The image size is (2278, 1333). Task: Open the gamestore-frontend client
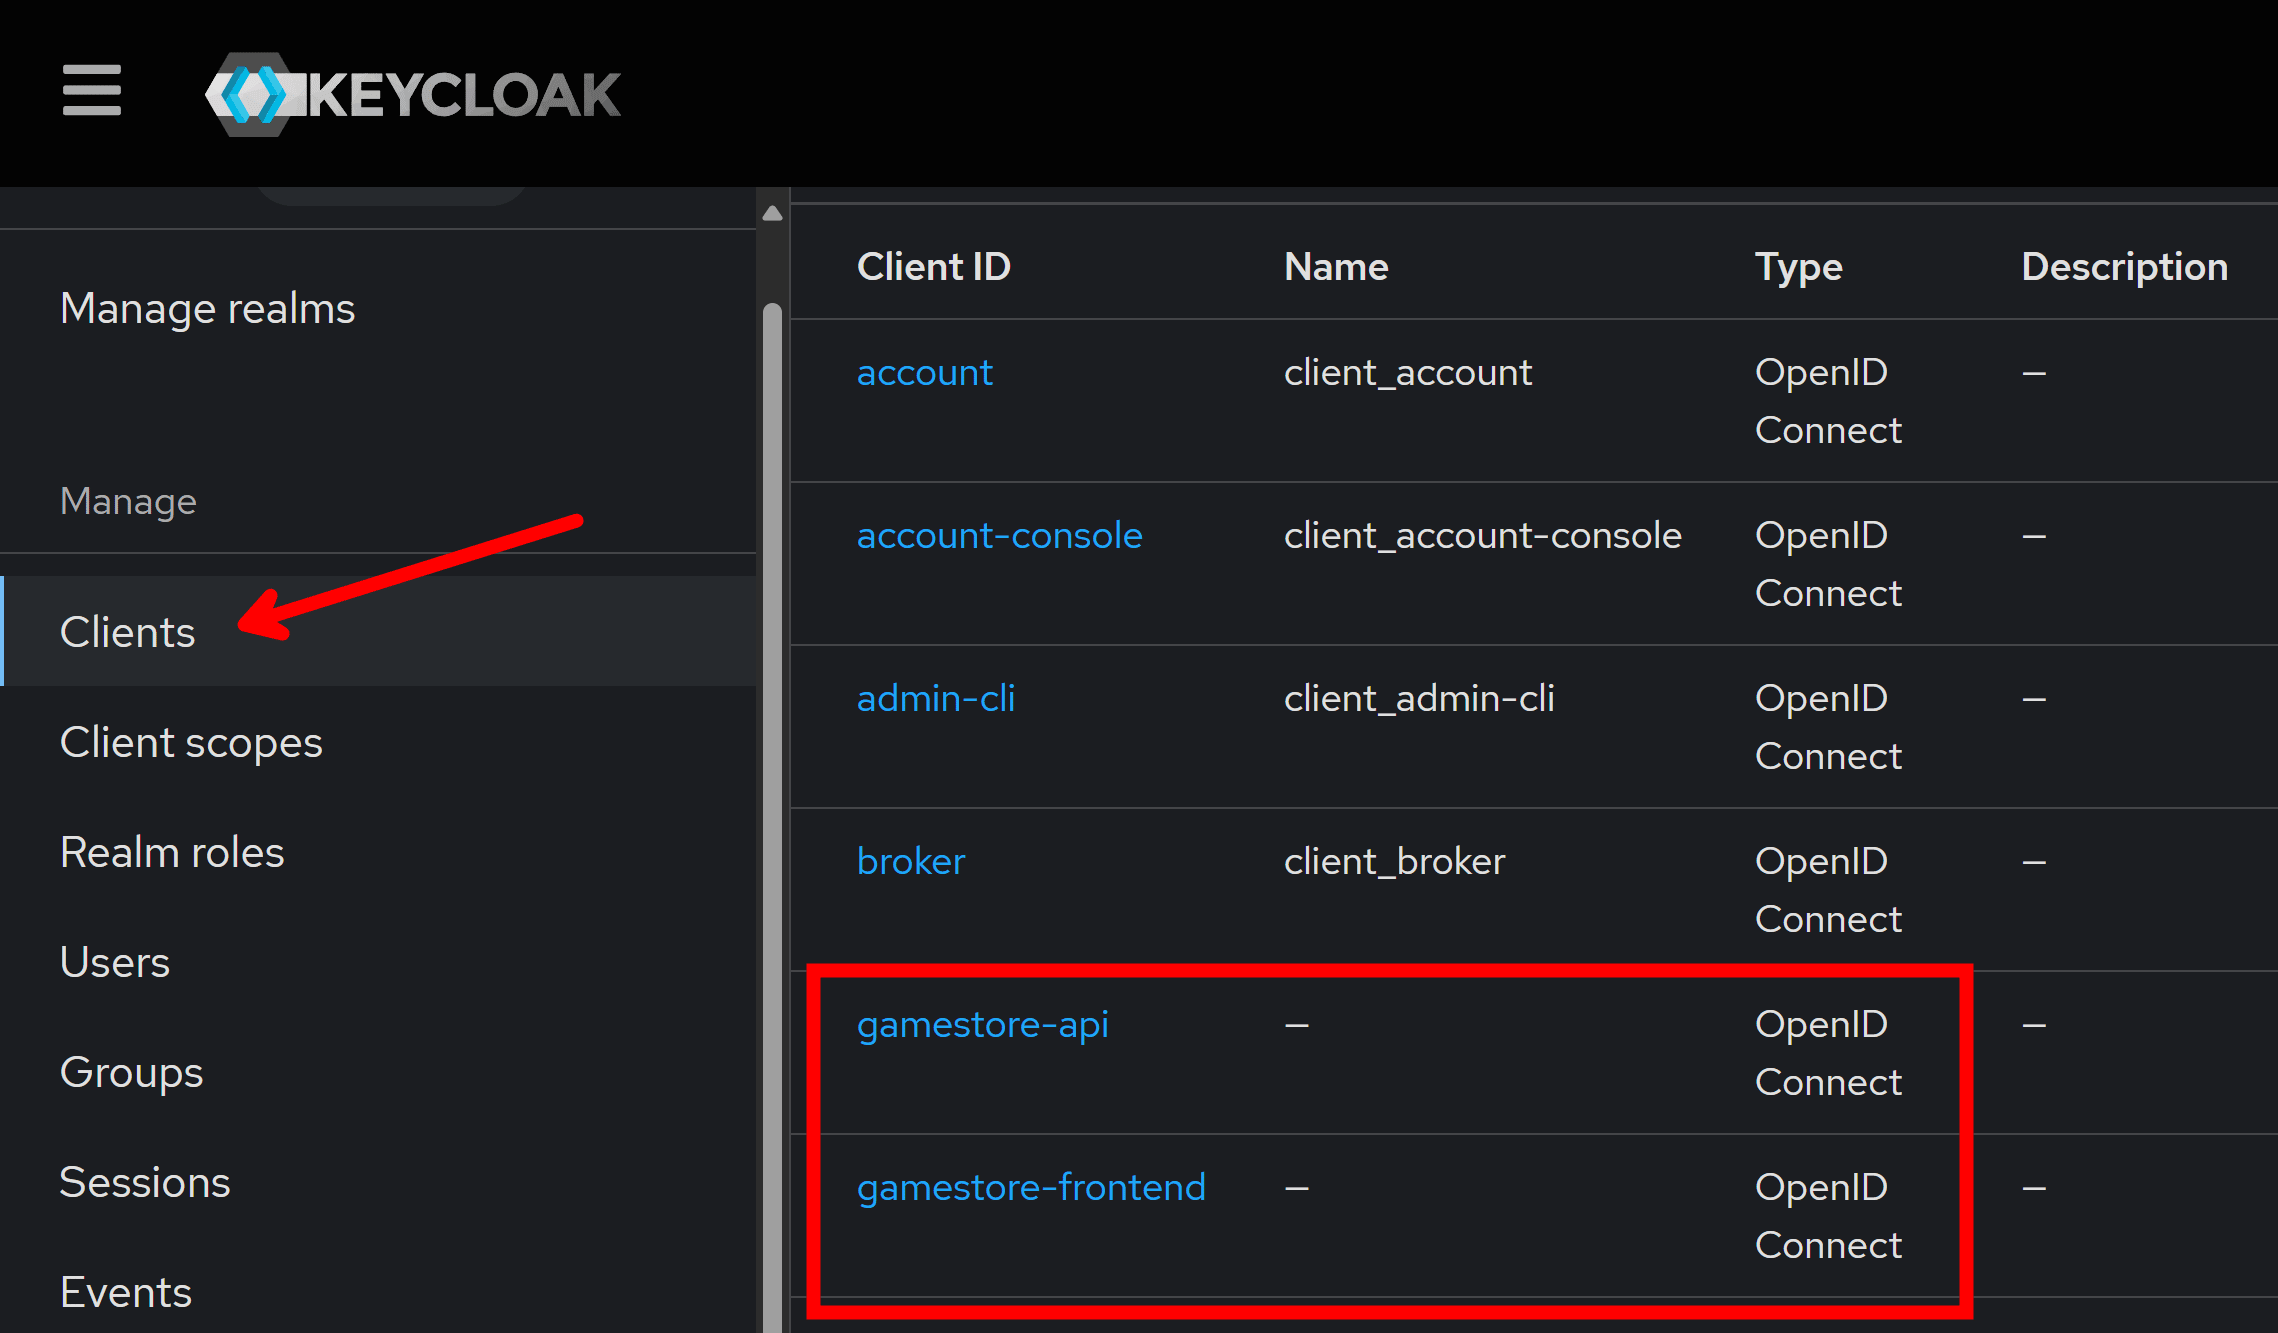1031,1187
